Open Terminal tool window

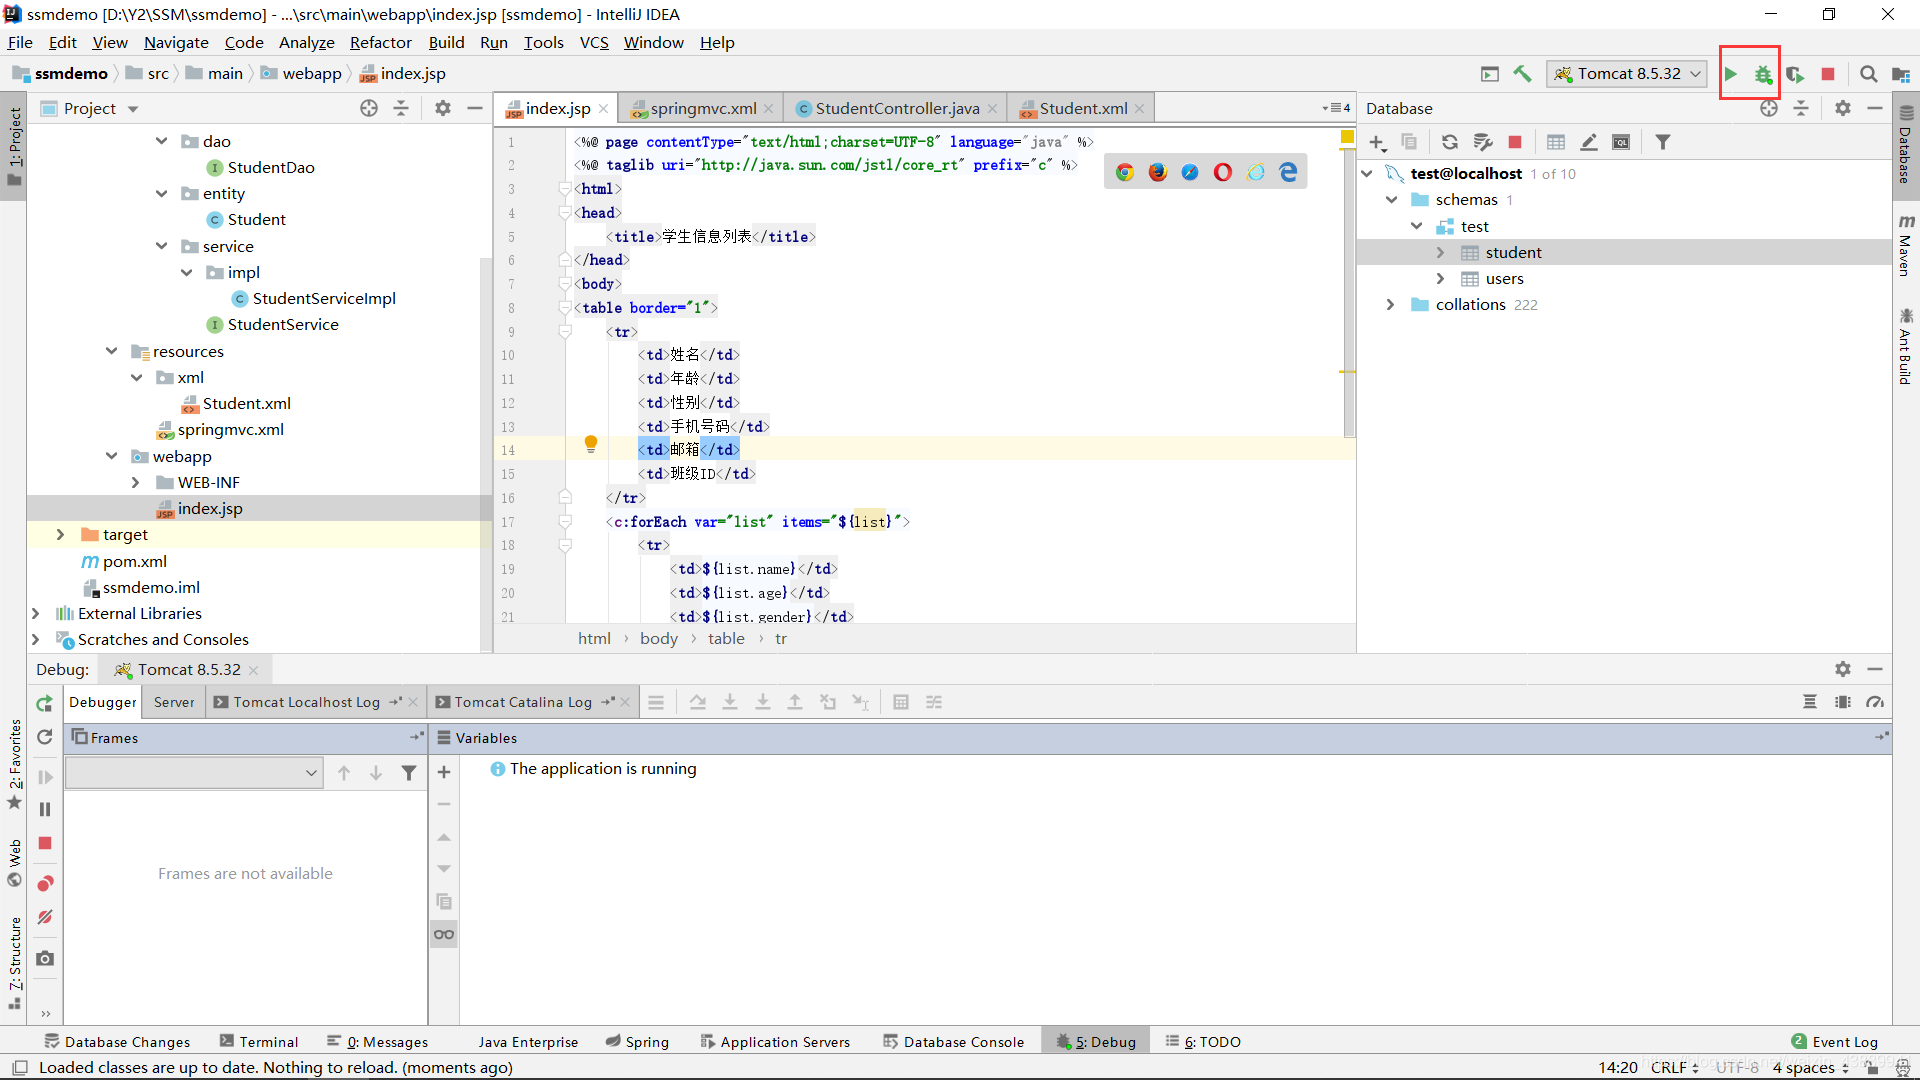[259, 1041]
